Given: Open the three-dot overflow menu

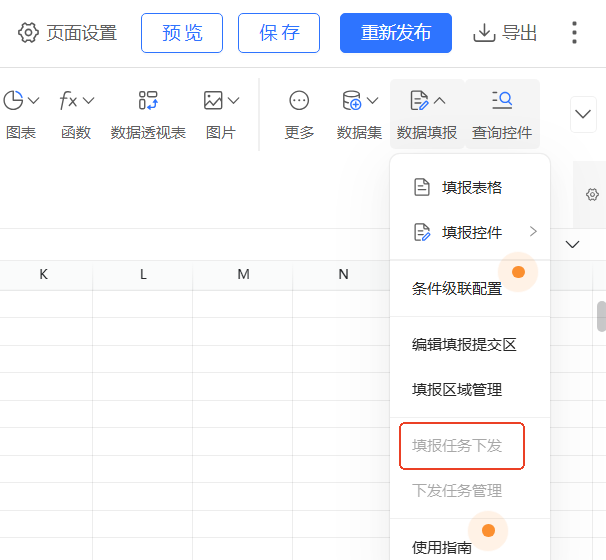Looking at the screenshot, I should 574,33.
